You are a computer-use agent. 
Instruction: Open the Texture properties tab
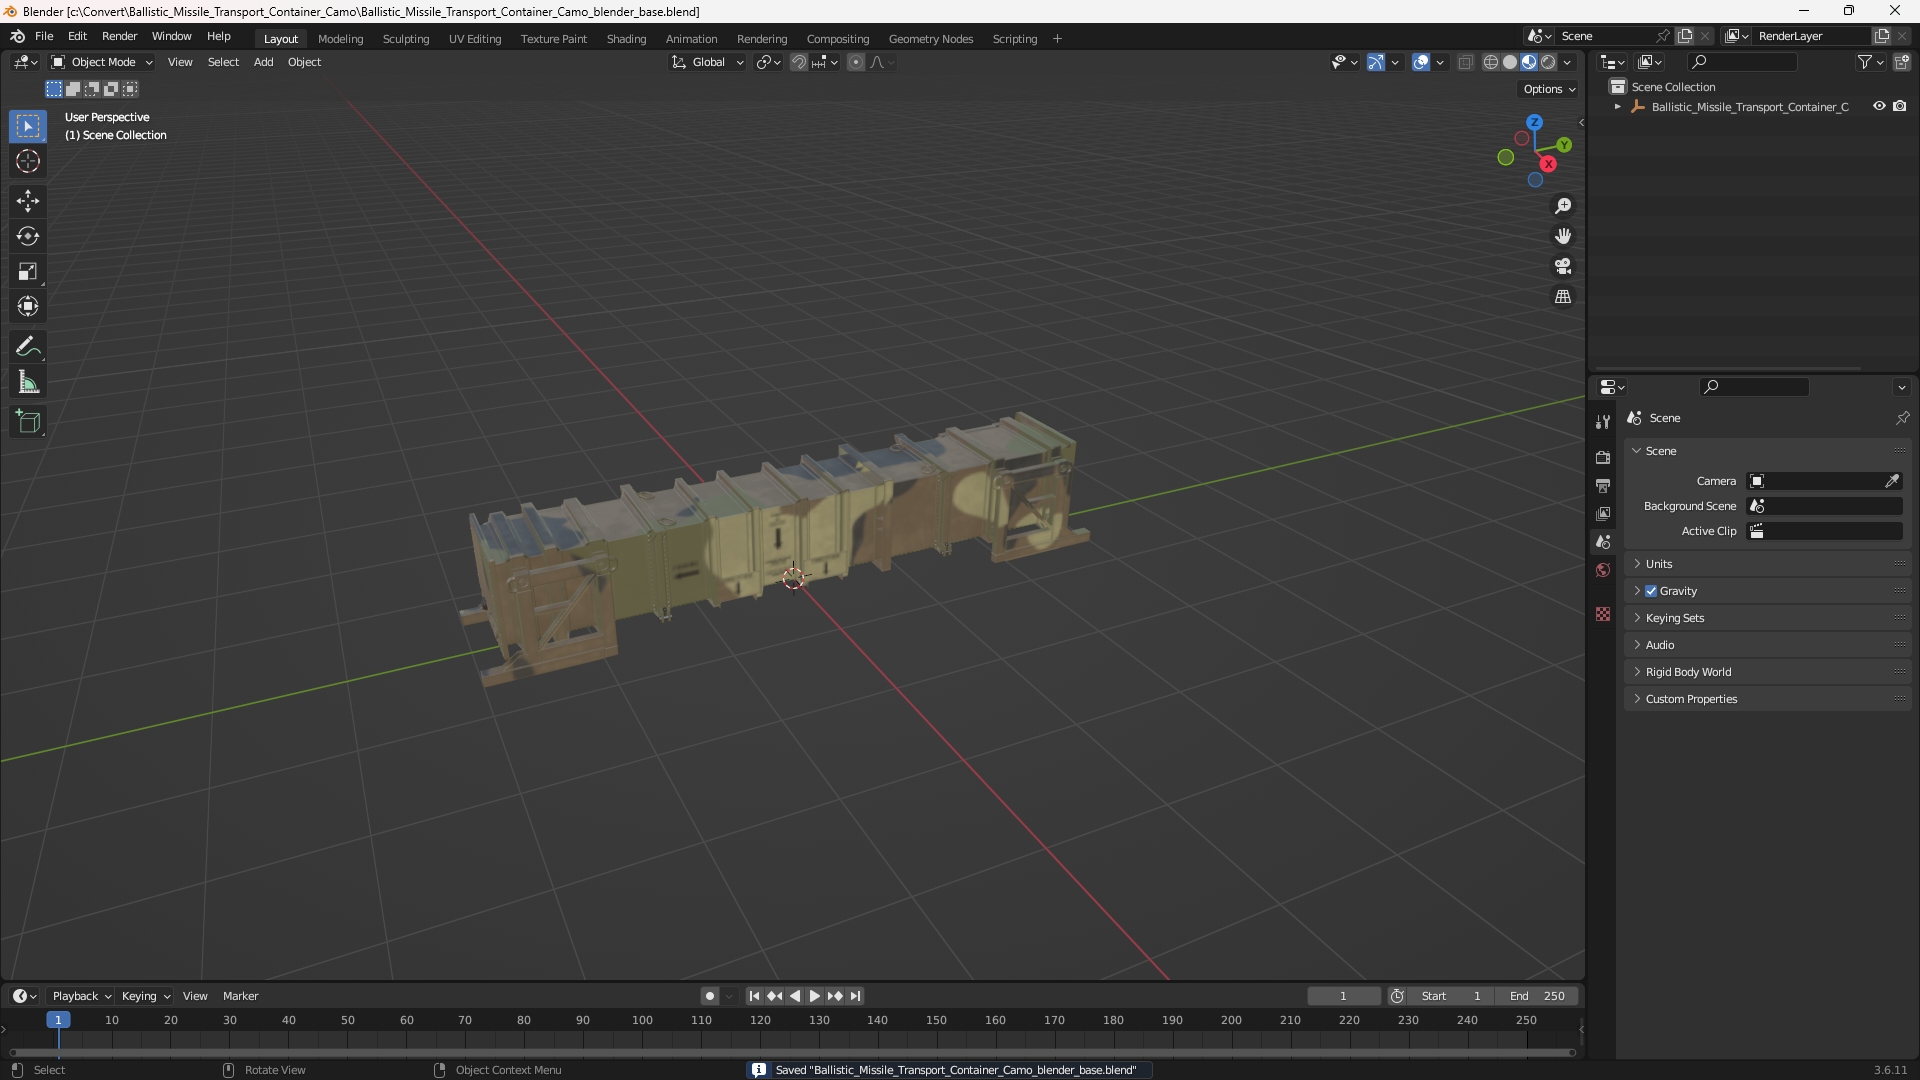coord(1603,614)
